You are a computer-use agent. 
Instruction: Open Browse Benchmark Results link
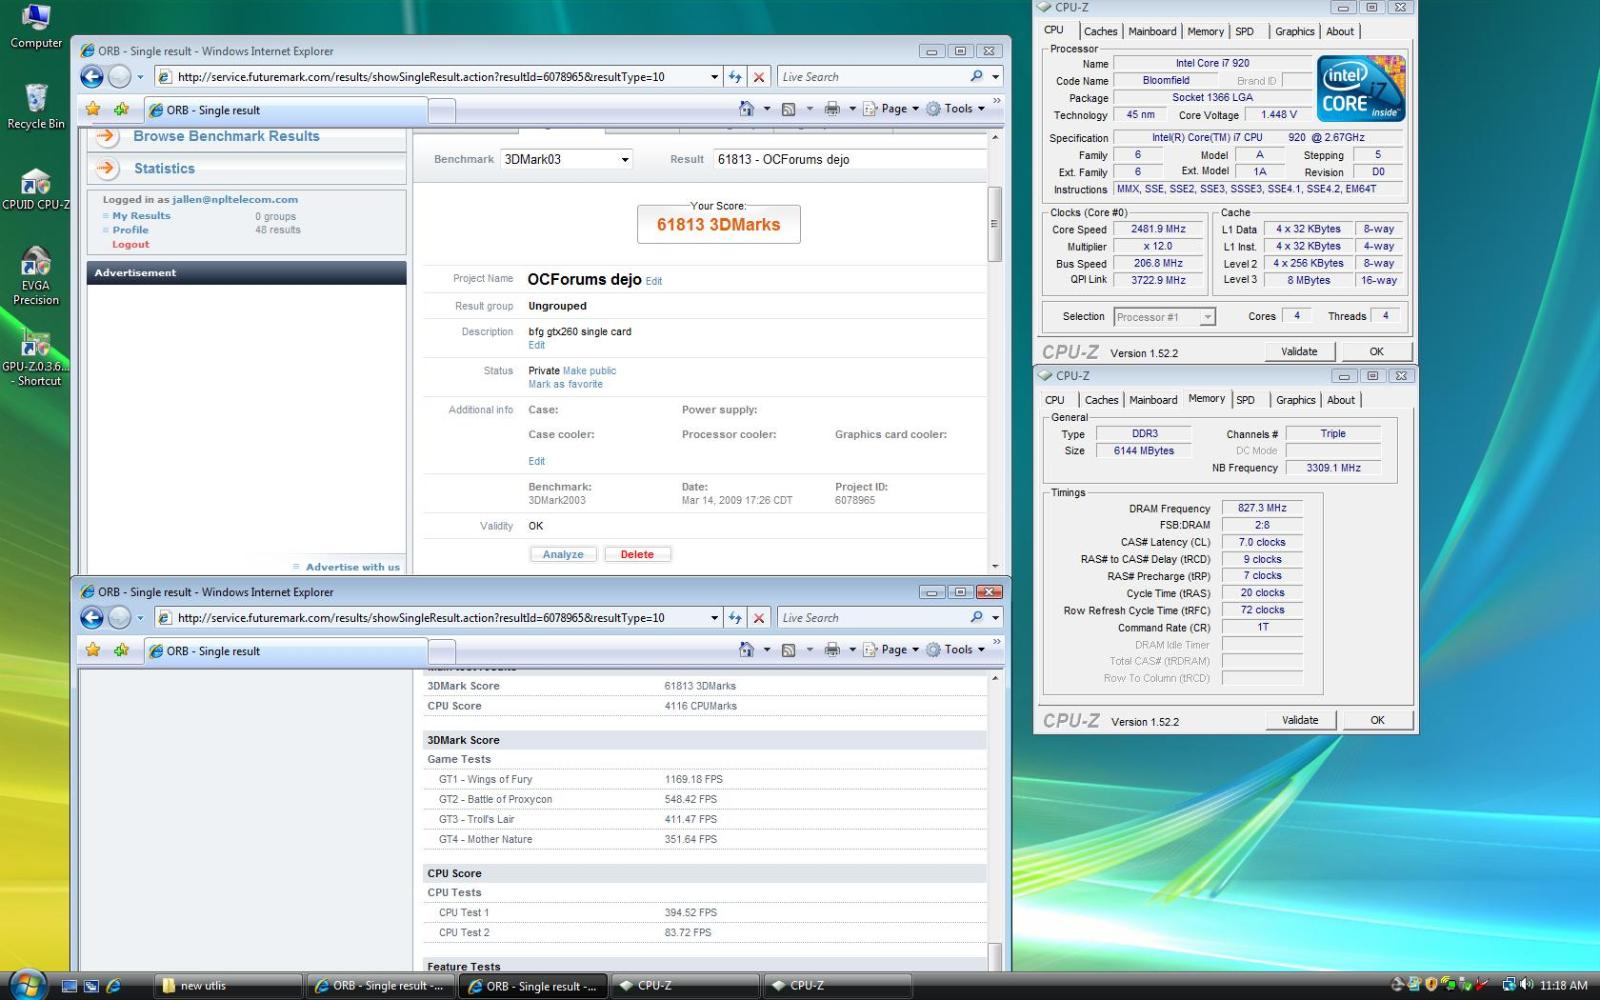click(226, 136)
